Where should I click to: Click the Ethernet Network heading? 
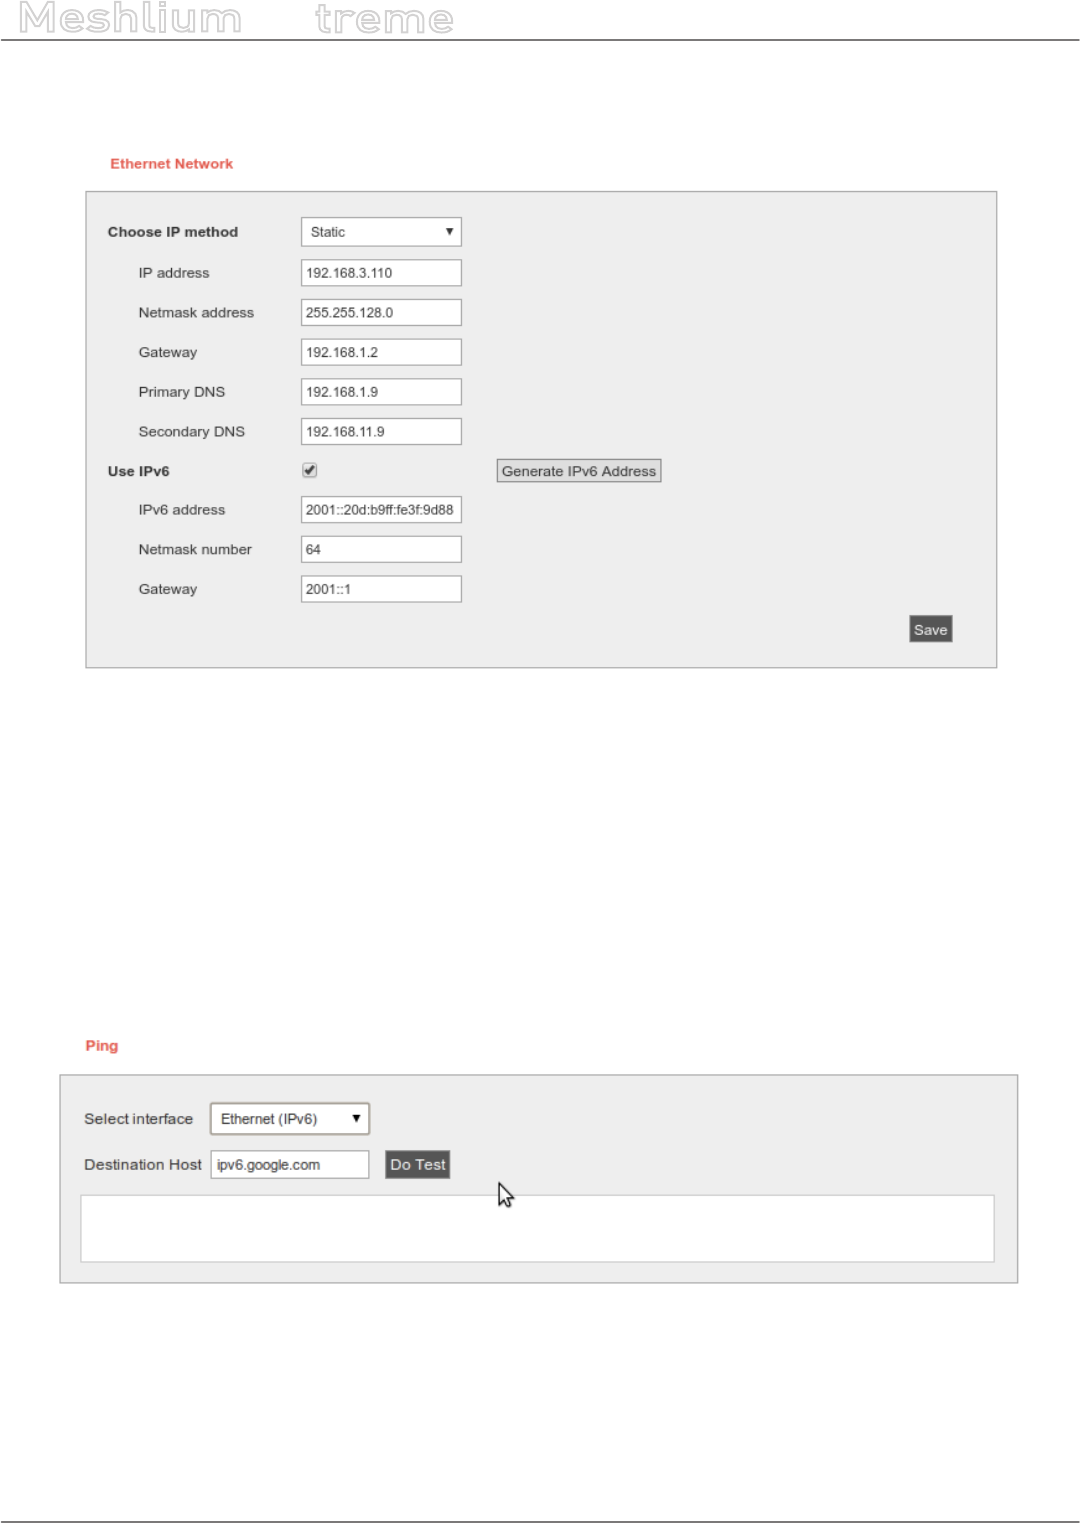coord(171,164)
